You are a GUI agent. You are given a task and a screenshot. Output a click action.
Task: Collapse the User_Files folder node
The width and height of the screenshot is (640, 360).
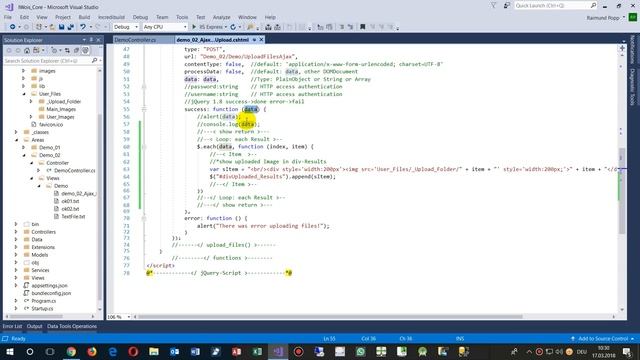(x=23, y=94)
